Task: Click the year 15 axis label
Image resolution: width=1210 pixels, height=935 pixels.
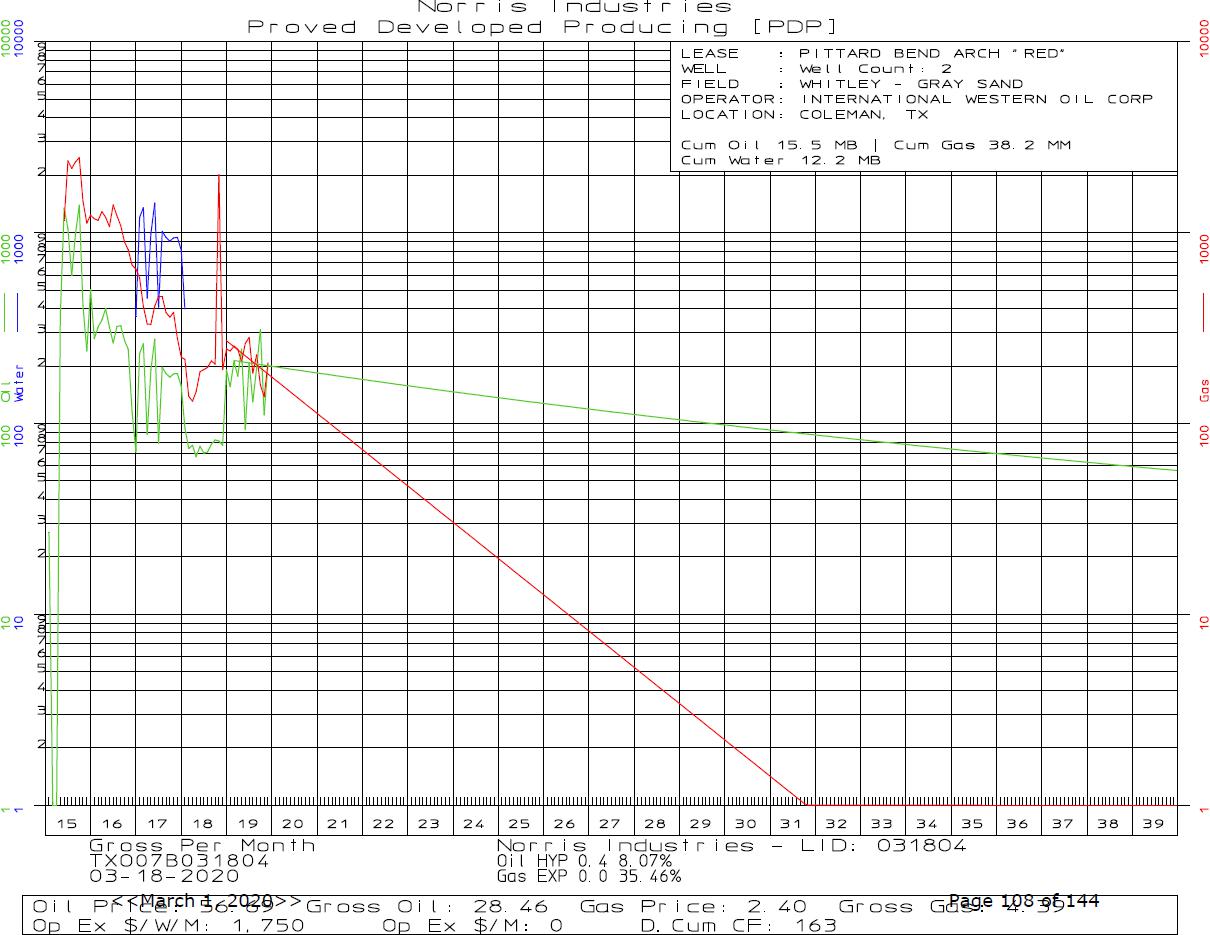Action: (x=67, y=824)
